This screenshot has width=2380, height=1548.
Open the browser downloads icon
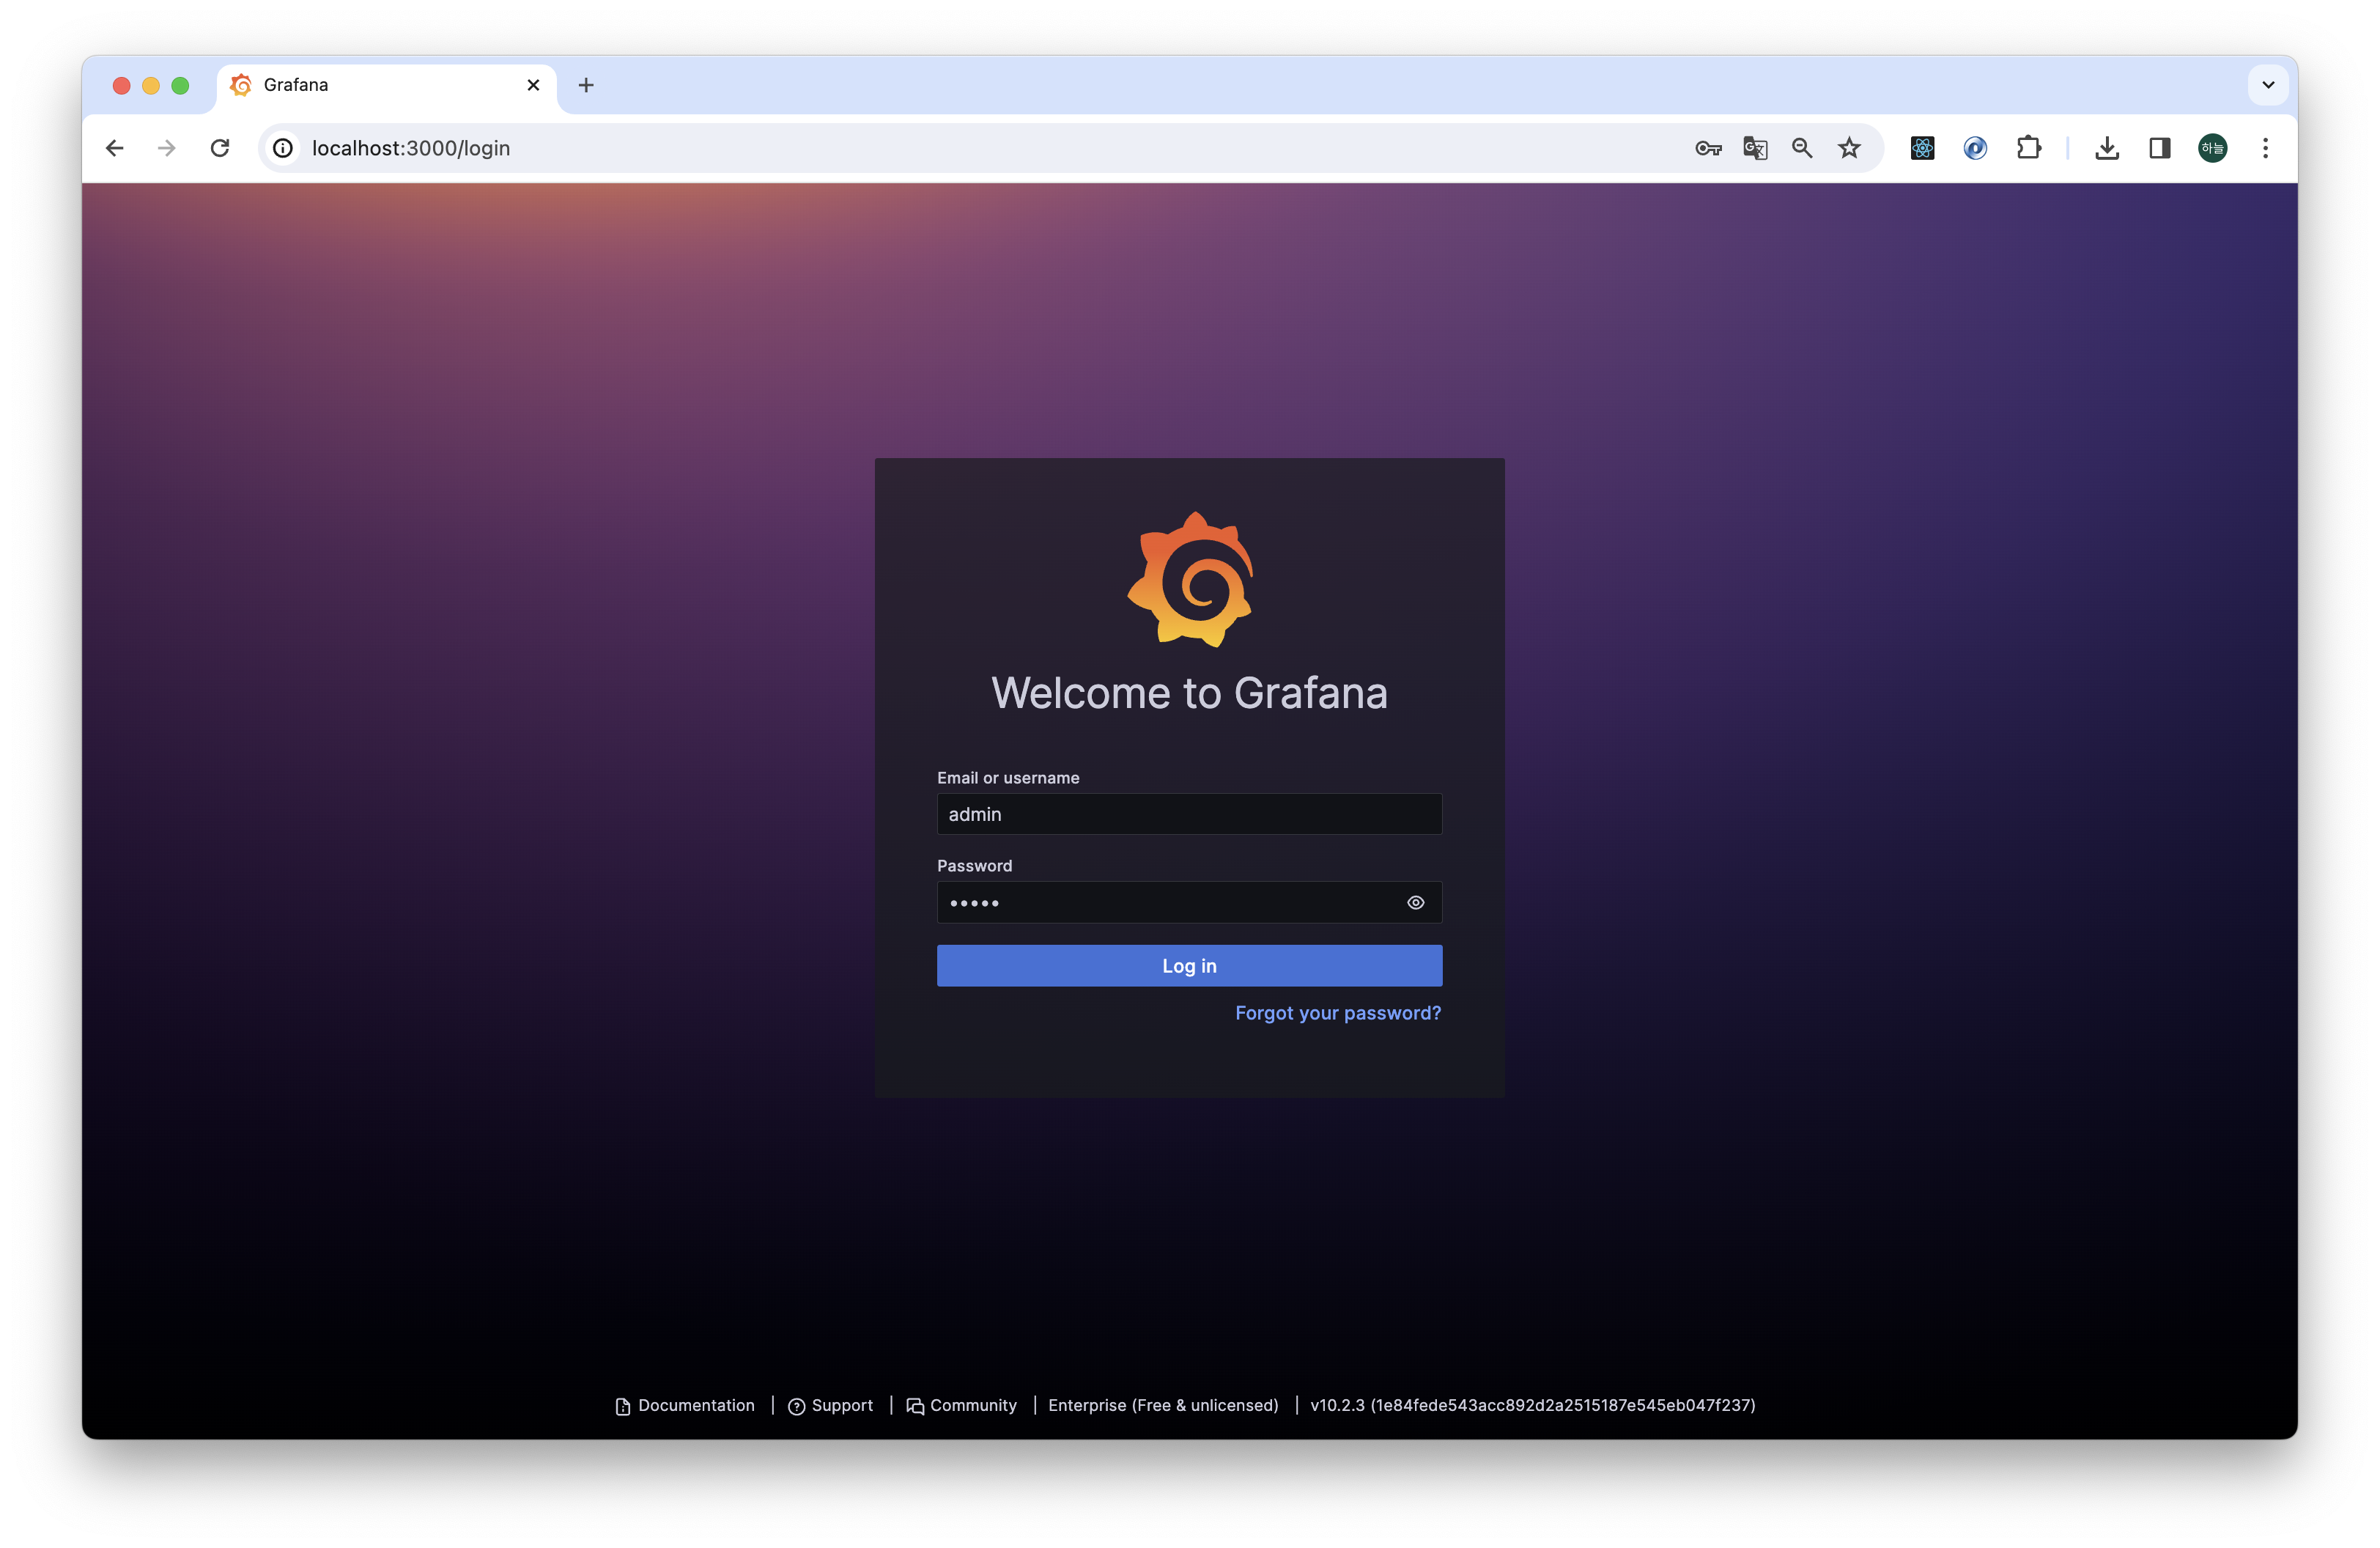2107,148
